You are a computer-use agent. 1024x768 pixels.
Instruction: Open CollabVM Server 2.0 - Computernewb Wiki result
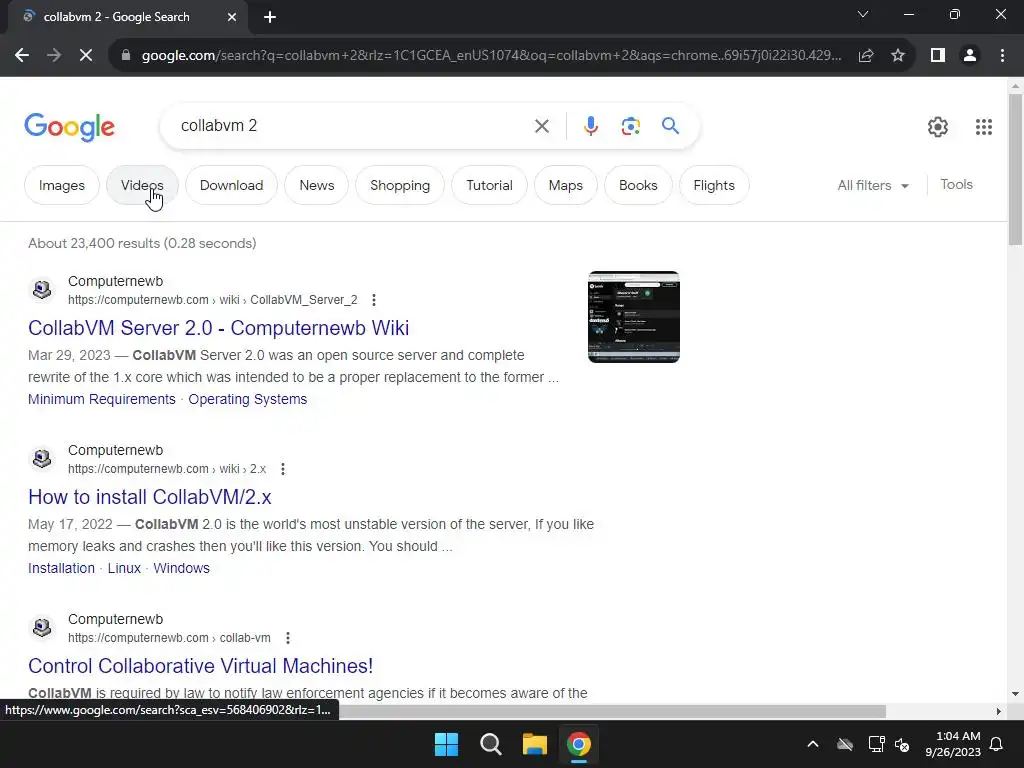pyautogui.click(x=218, y=328)
